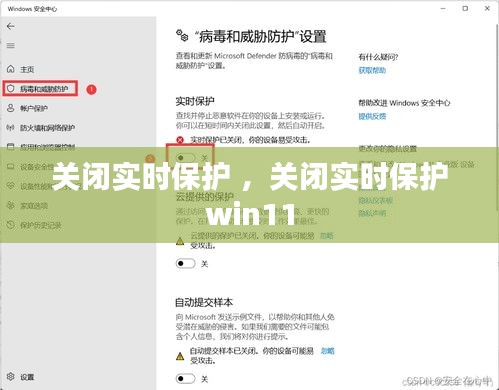Open the 获取帮助 link

point(372,70)
